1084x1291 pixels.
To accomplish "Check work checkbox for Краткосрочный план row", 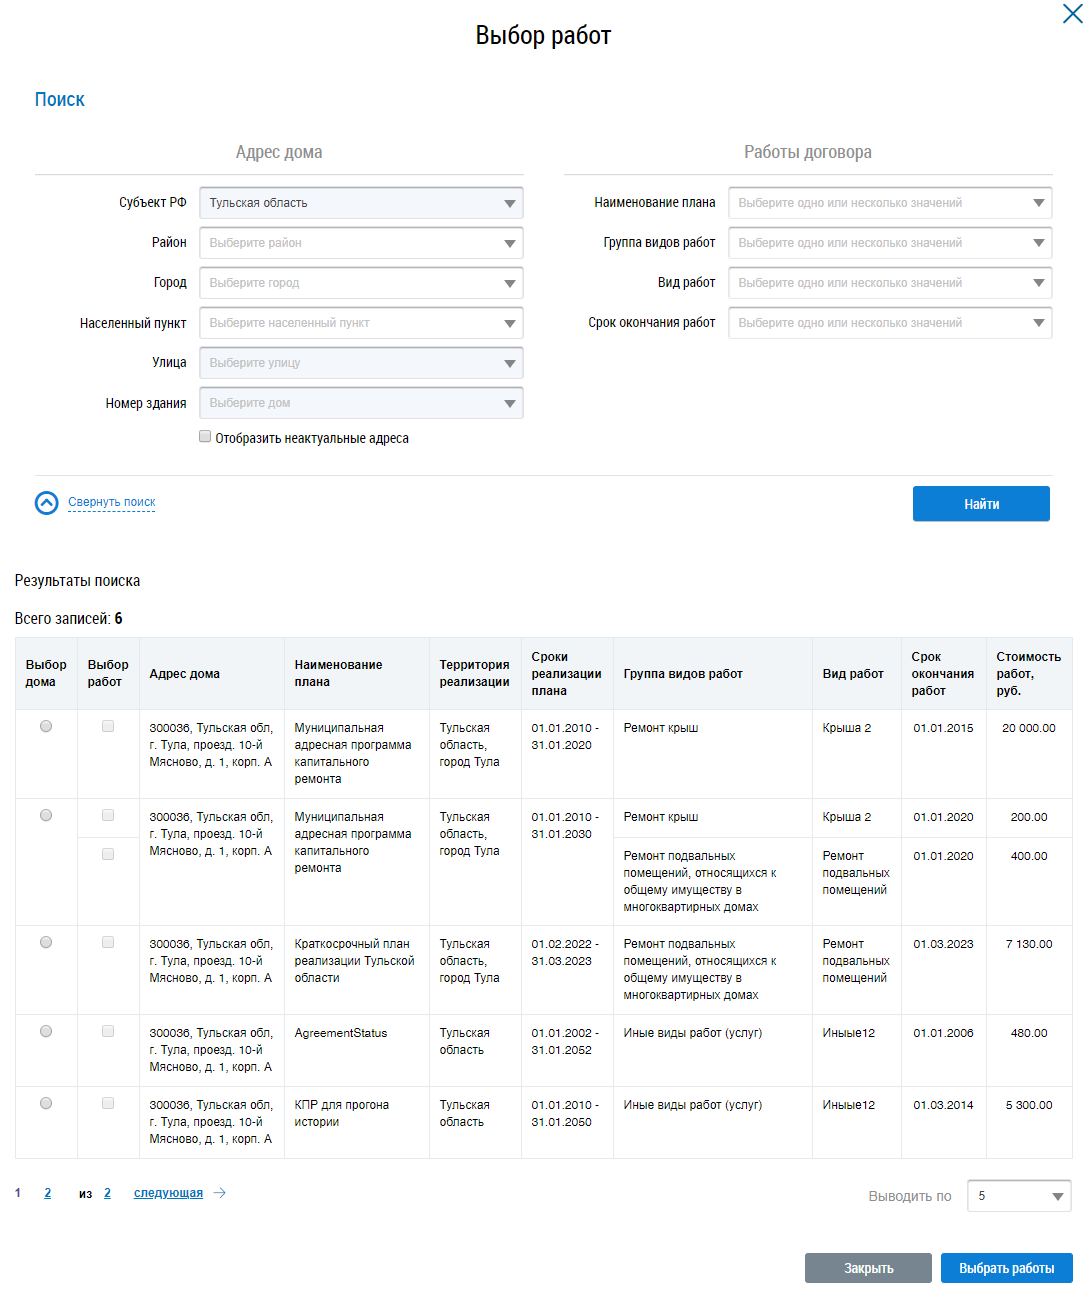I will 108,943.
